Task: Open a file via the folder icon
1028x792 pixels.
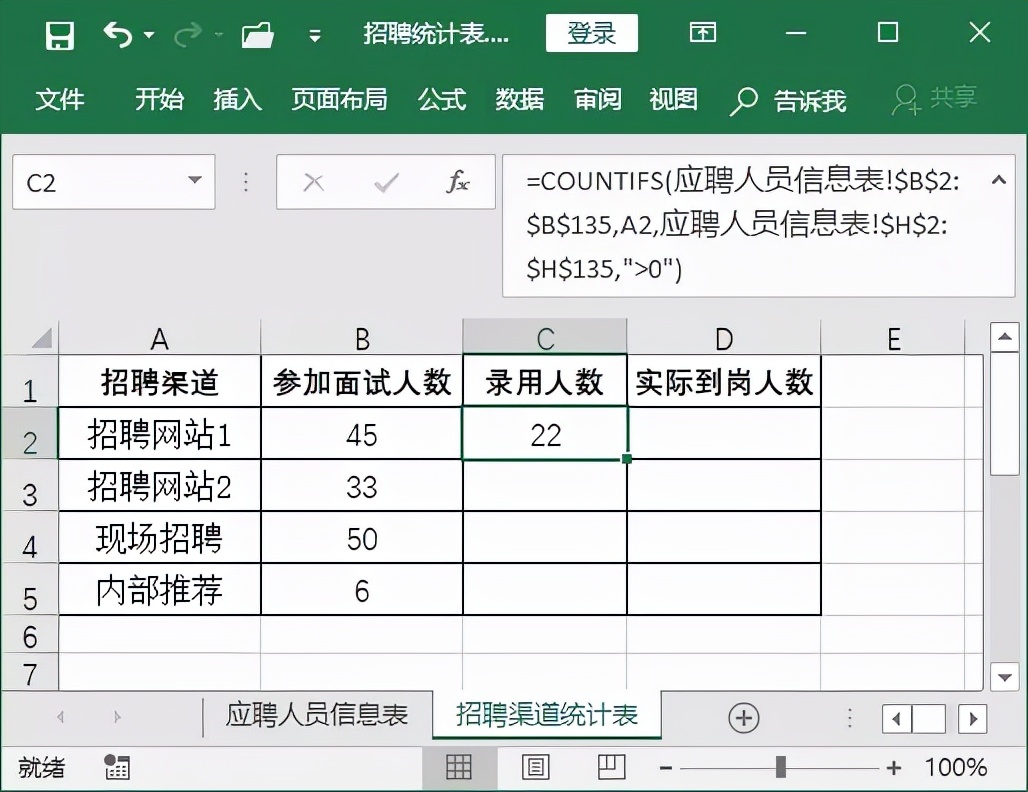Action: [257, 33]
